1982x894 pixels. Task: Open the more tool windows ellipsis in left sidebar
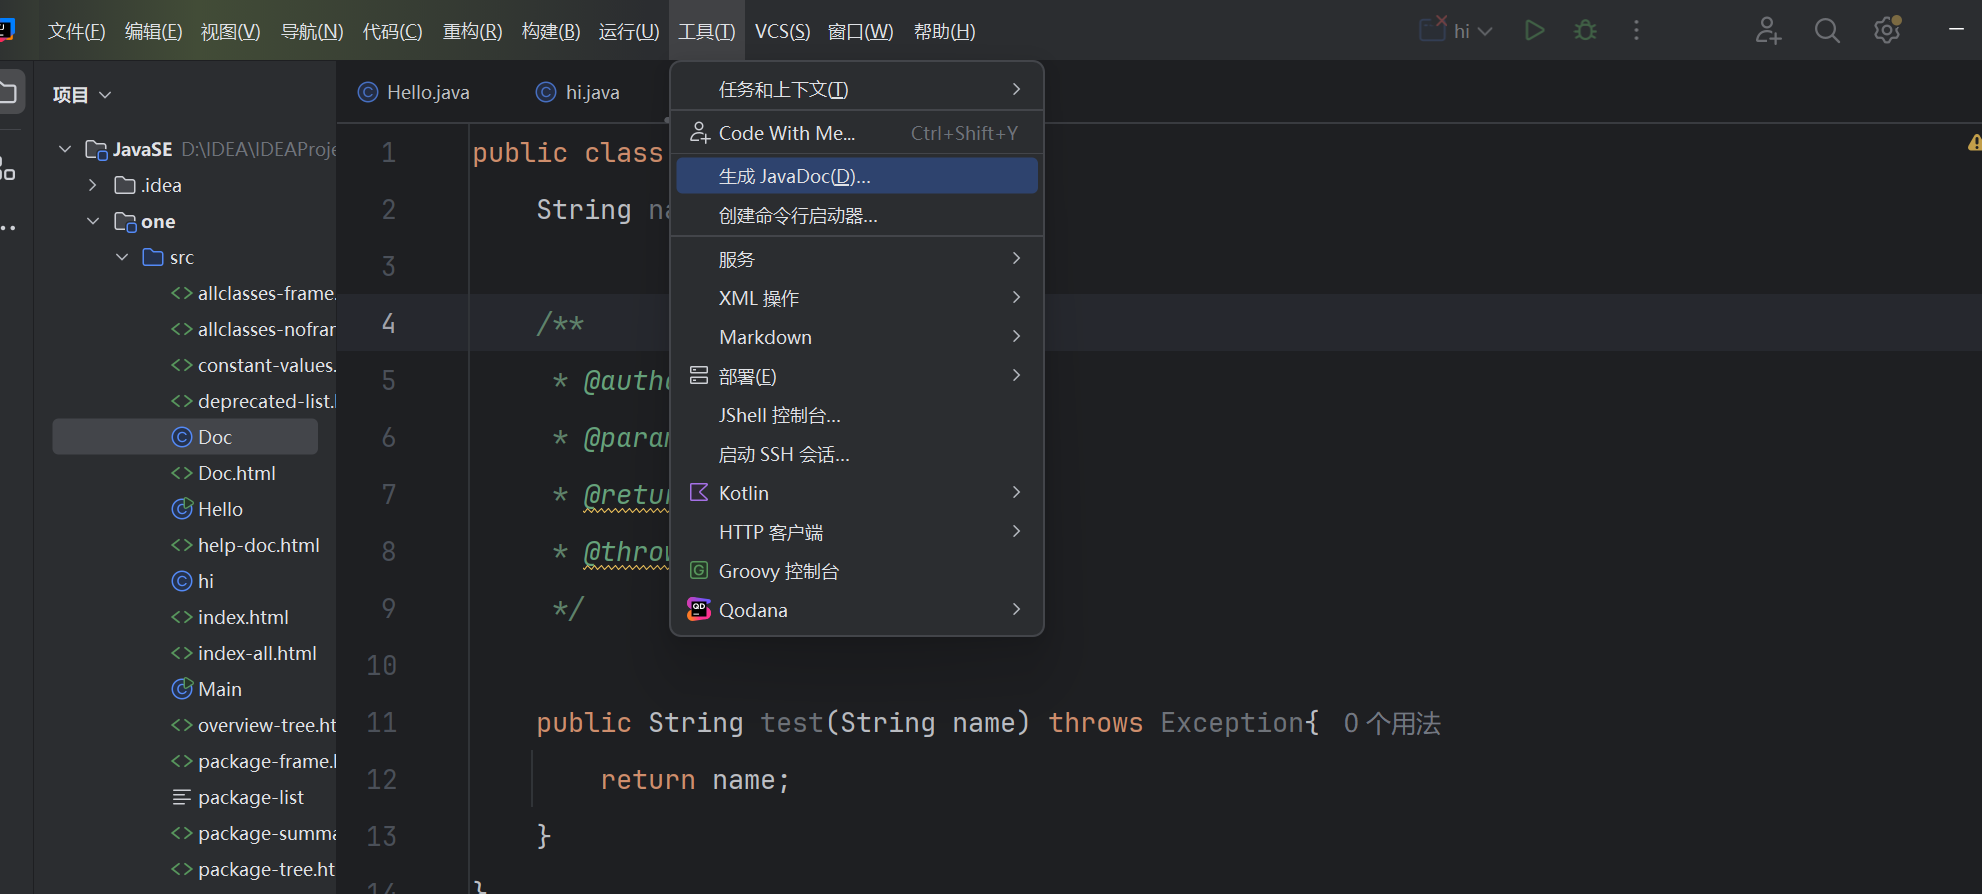[x=8, y=228]
